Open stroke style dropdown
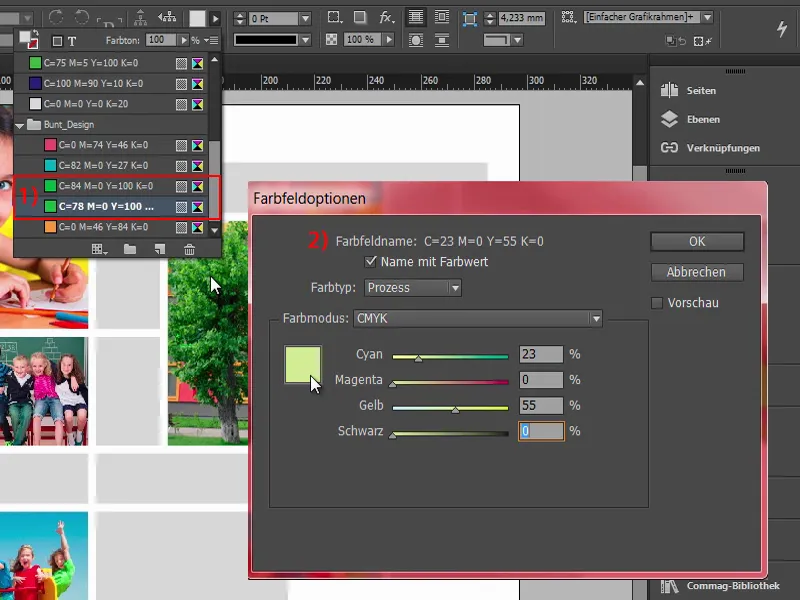The width and height of the screenshot is (800, 600). (305, 40)
